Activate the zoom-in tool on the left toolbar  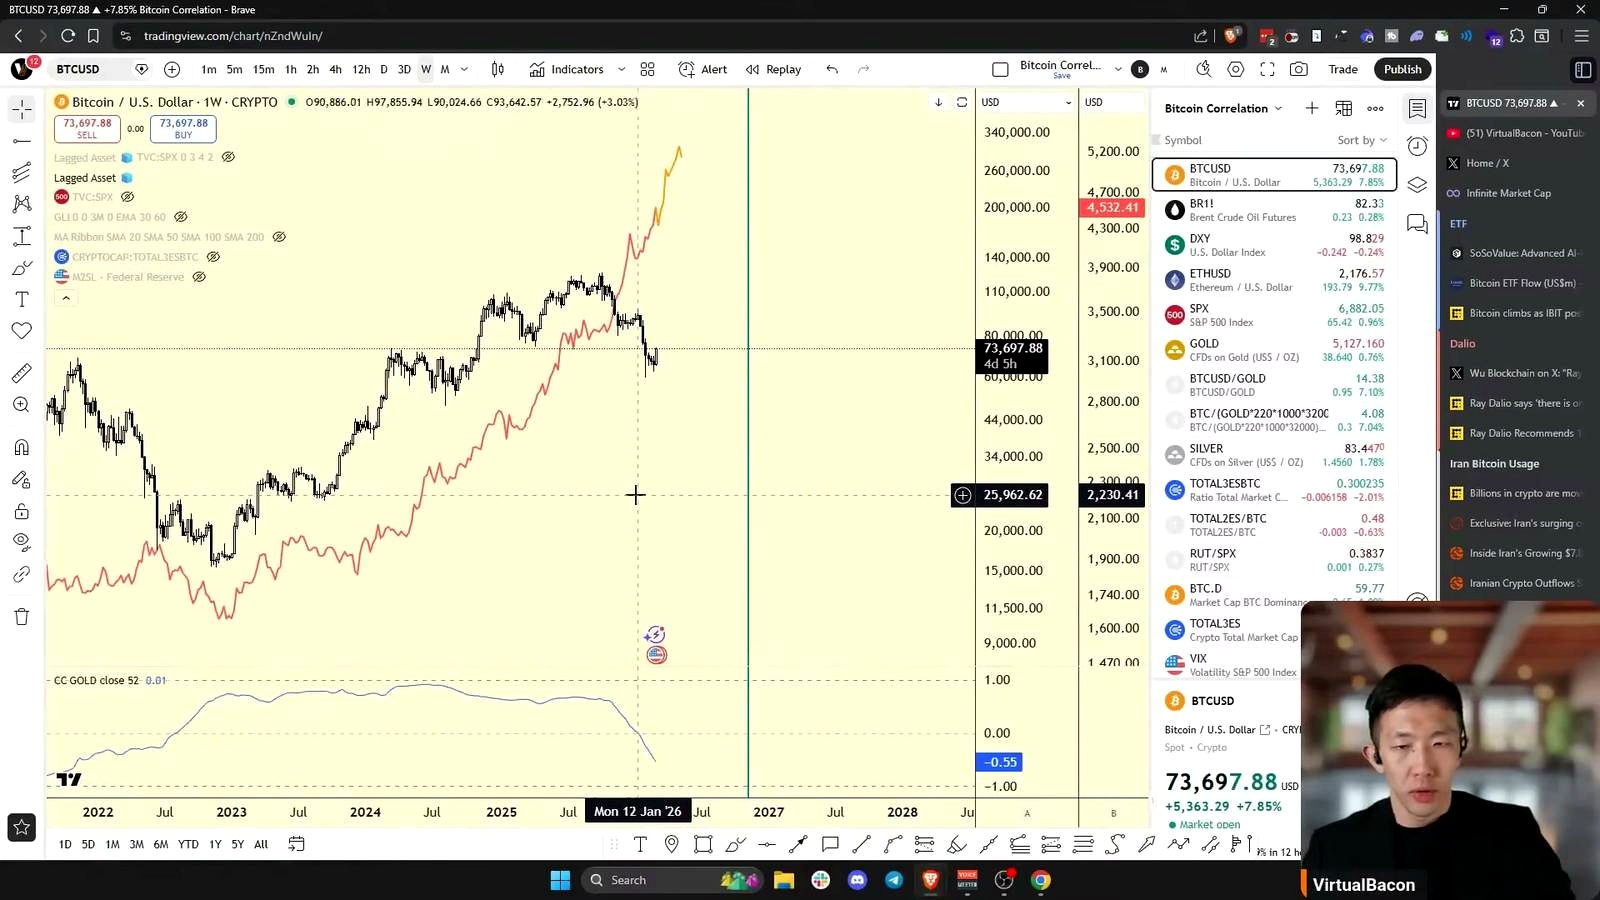(22, 405)
